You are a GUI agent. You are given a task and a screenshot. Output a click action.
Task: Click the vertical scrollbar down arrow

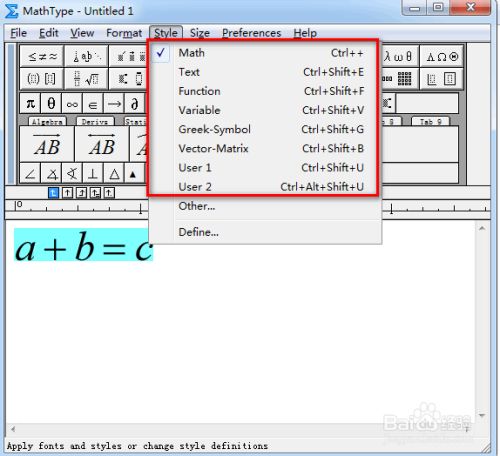coord(482,415)
